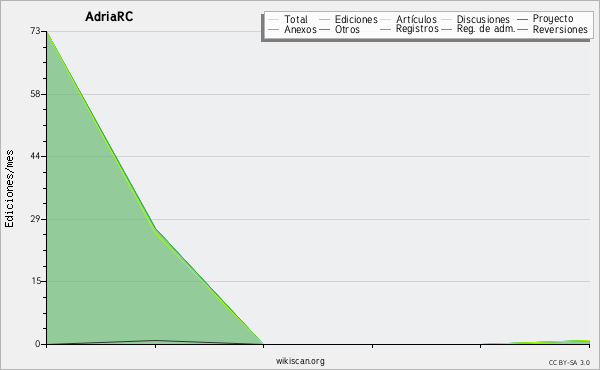Click the Anexos legend label
This screenshot has height=370, width=600.
[x=300, y=29]
